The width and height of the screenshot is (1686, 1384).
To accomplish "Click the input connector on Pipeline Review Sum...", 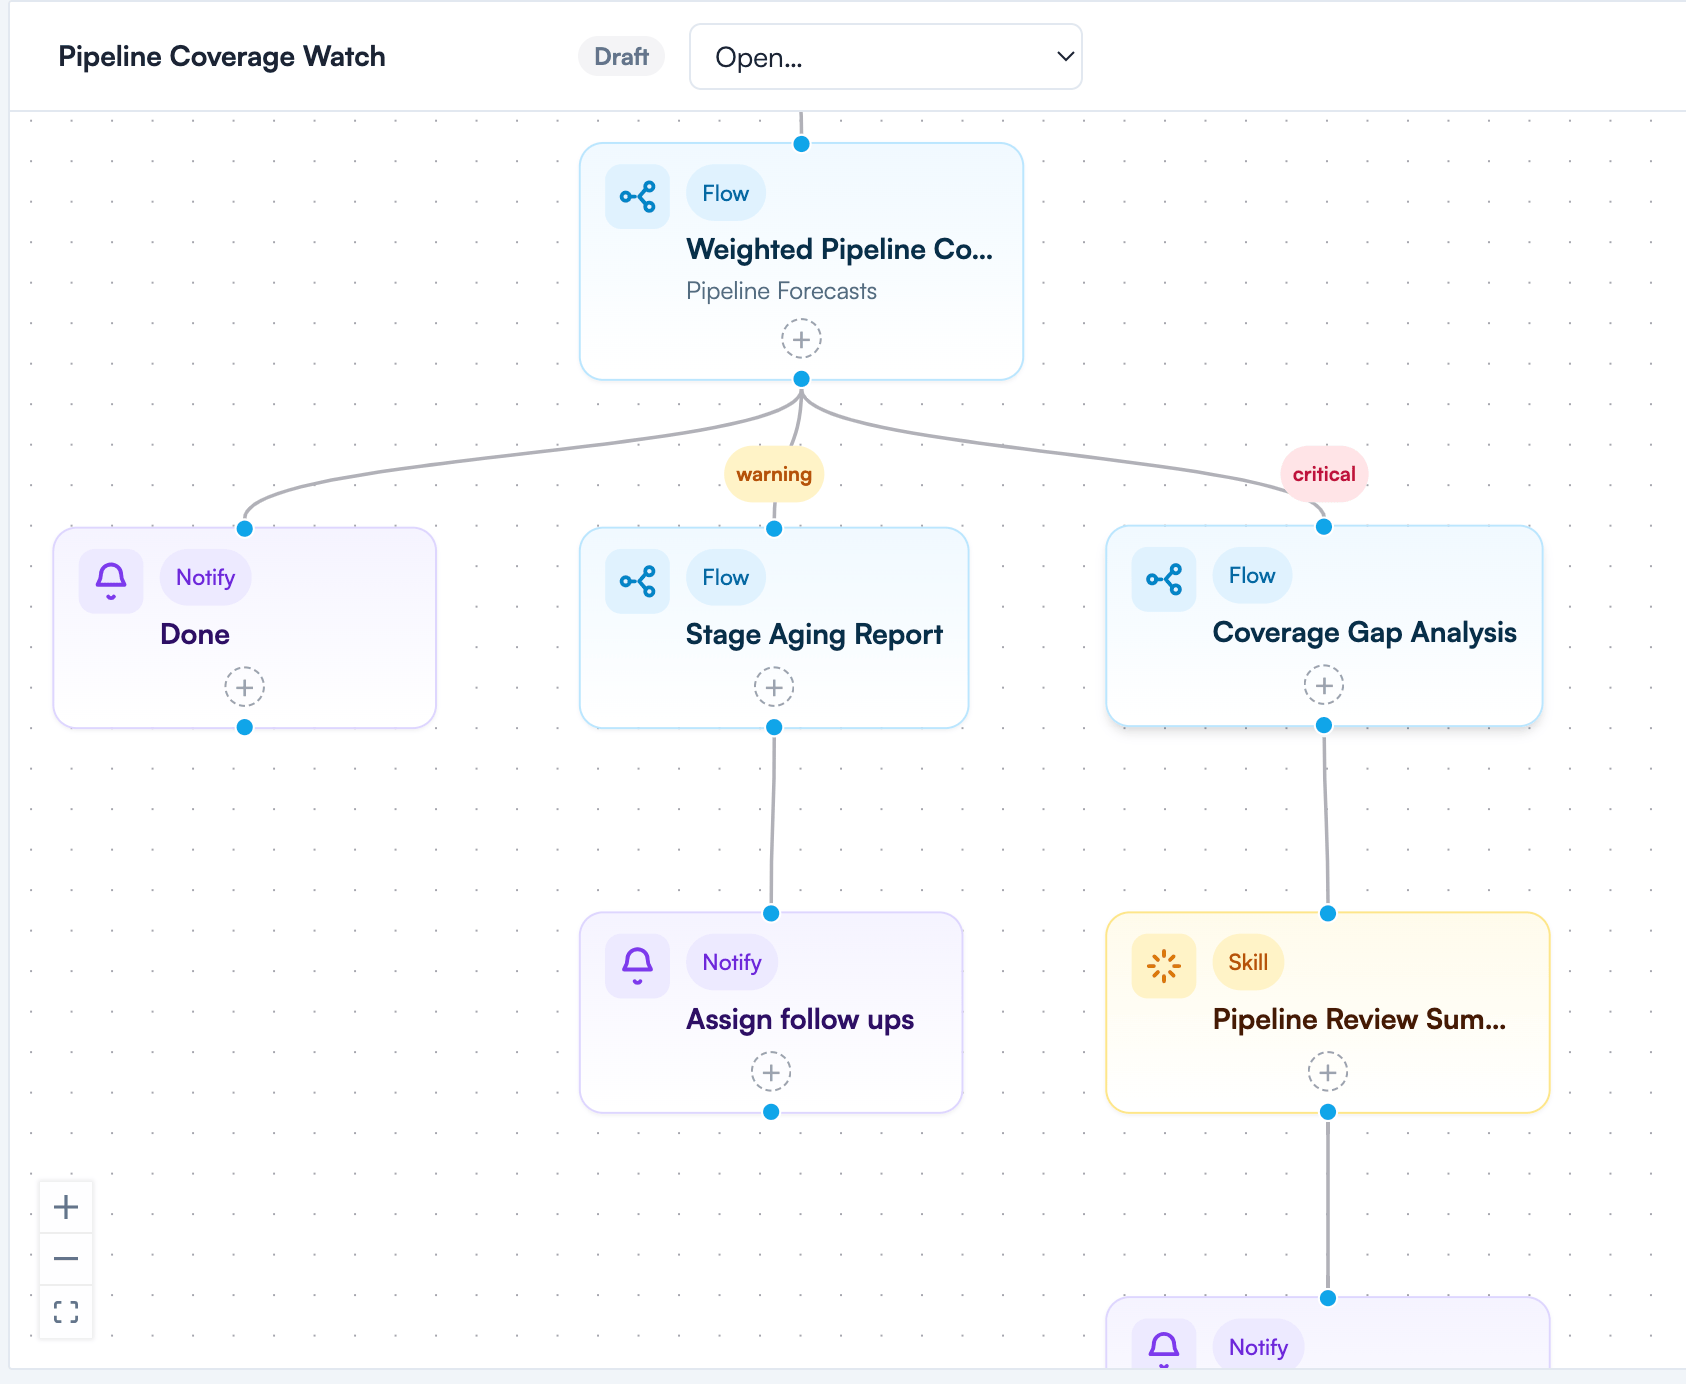I will (x=1328, y=913).
